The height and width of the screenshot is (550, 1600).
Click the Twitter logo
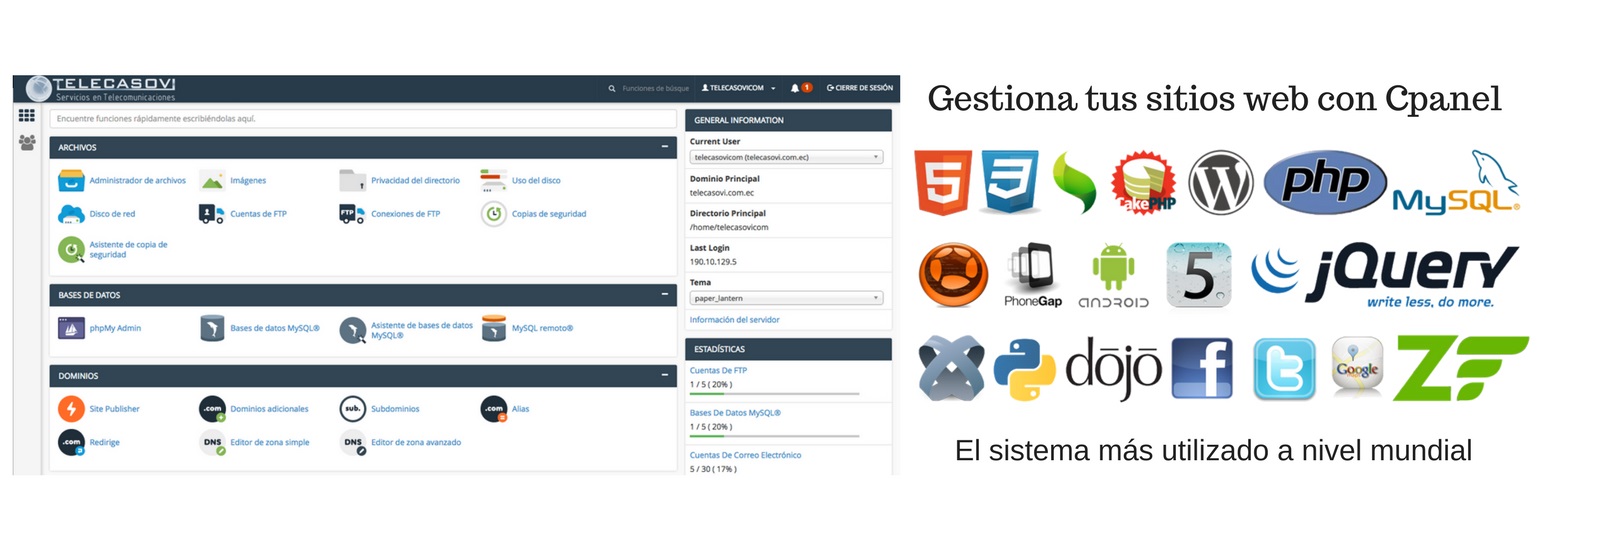coord(1285,370)
